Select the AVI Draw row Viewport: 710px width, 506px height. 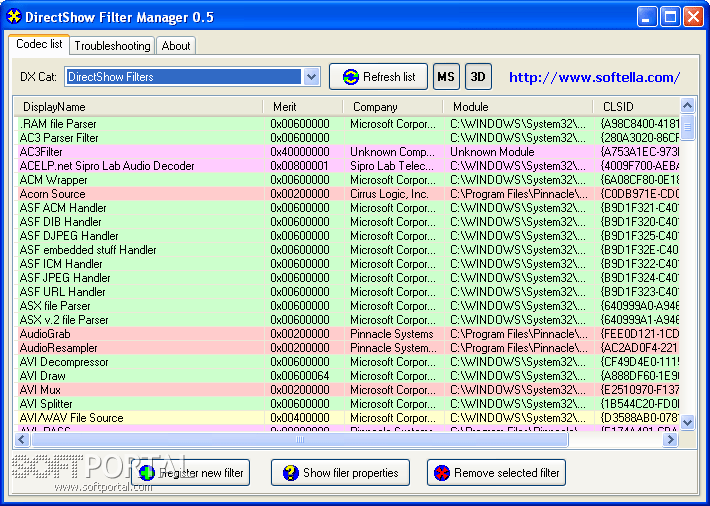[x=347, y=376]
